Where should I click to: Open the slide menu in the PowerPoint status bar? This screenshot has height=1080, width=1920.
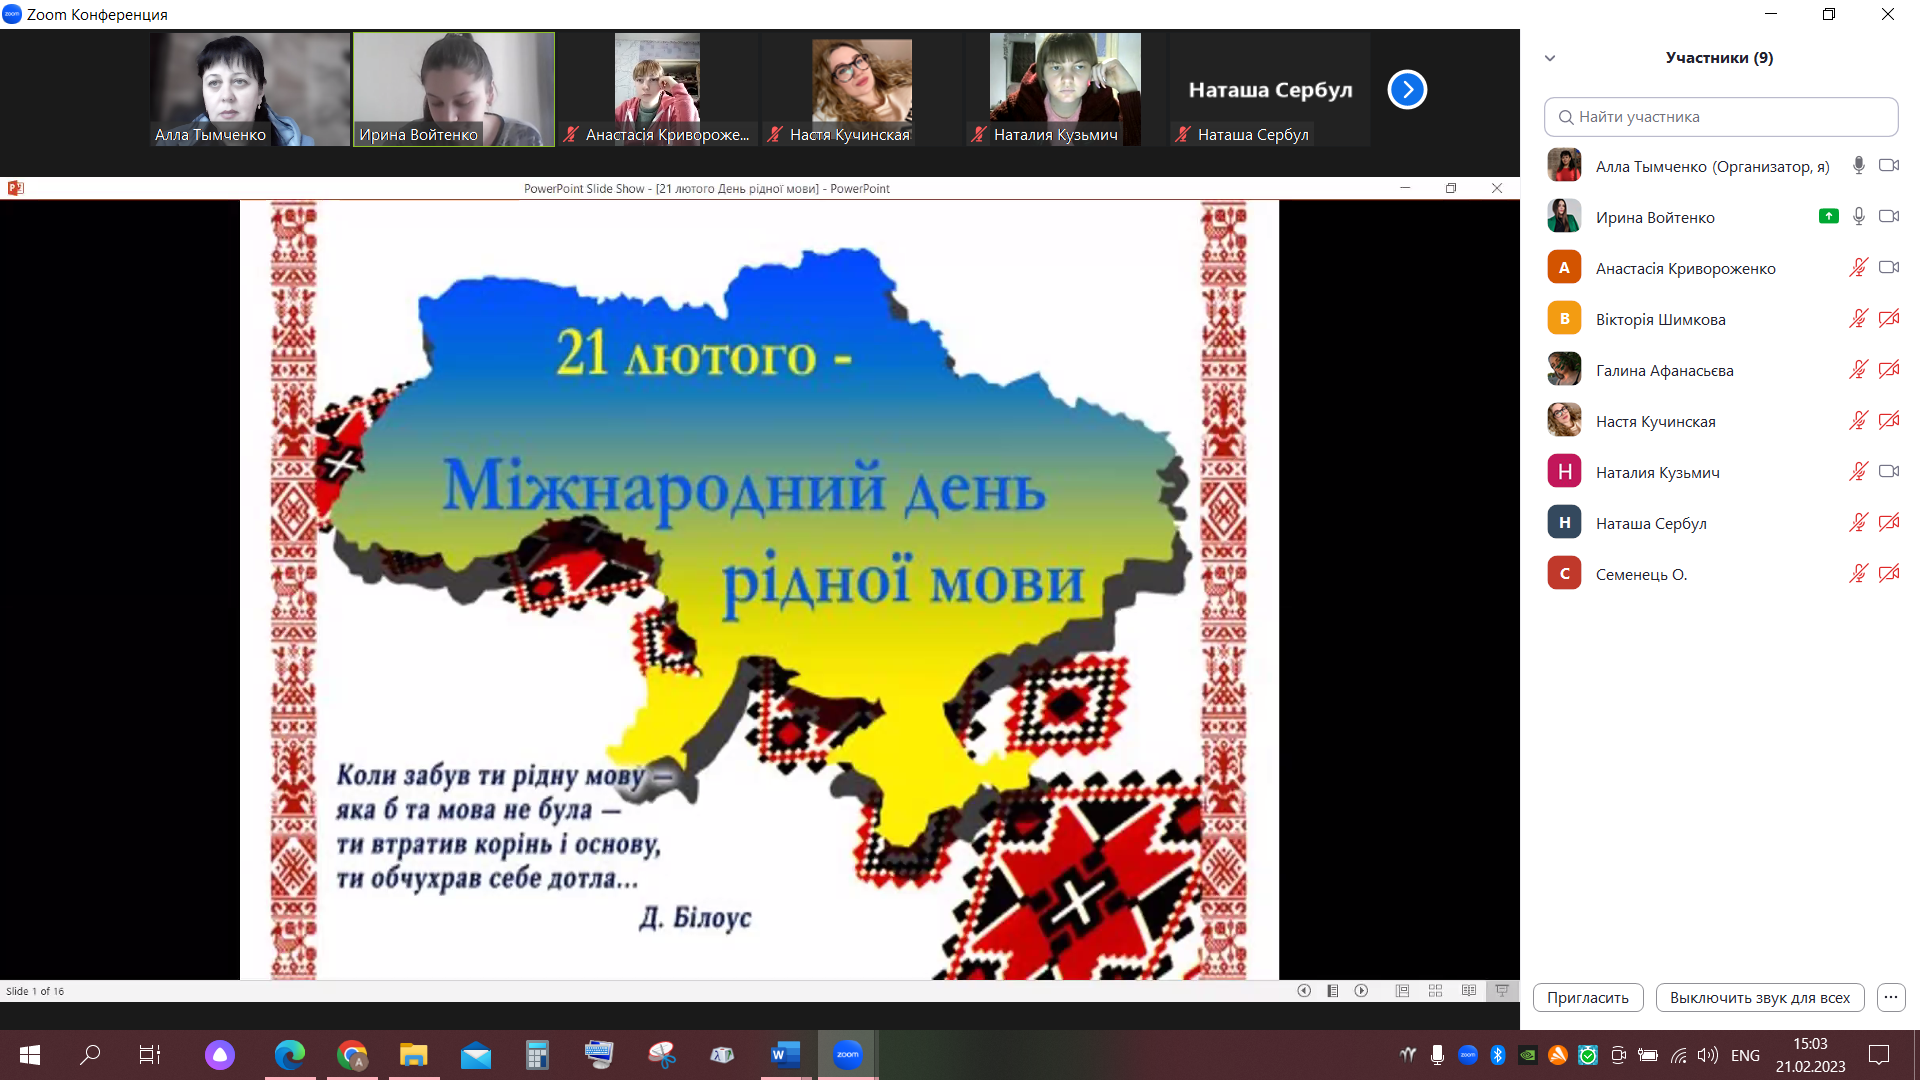[1333, 991]
